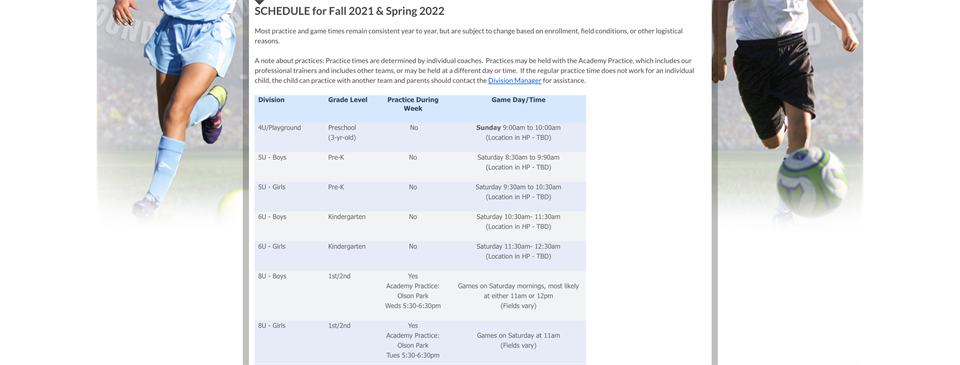The height and width of the screenshot is (365, 960).
Task: Click 1st/2nd in the 8U - Boys row
Action: click(x=339, y=276)
